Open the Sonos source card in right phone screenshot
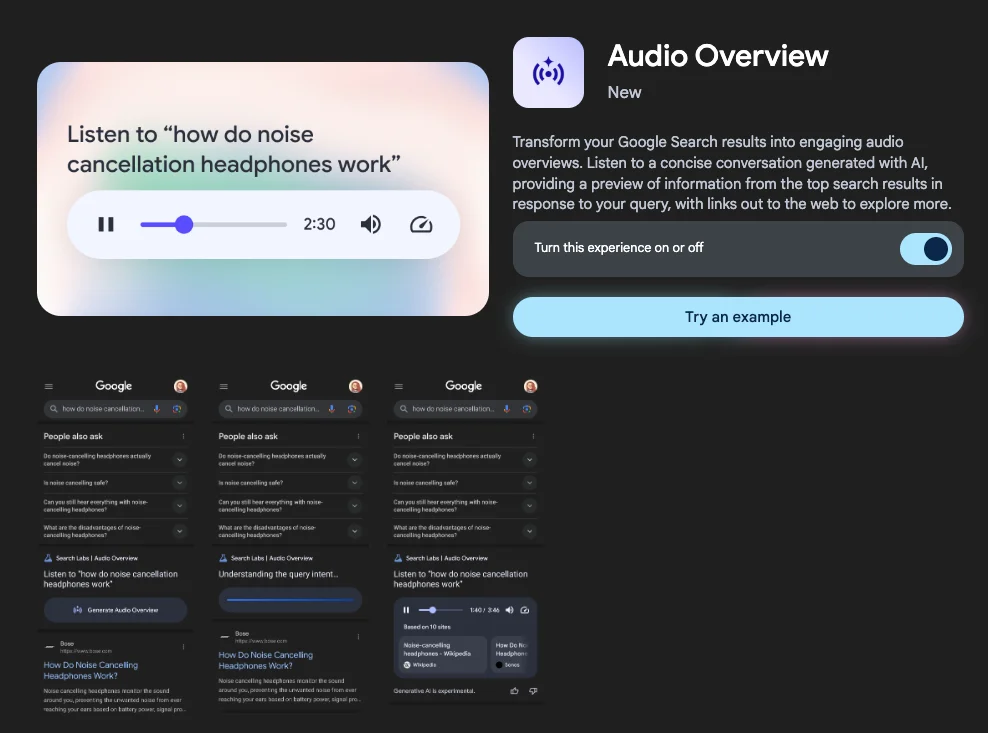 click(511, 654)
